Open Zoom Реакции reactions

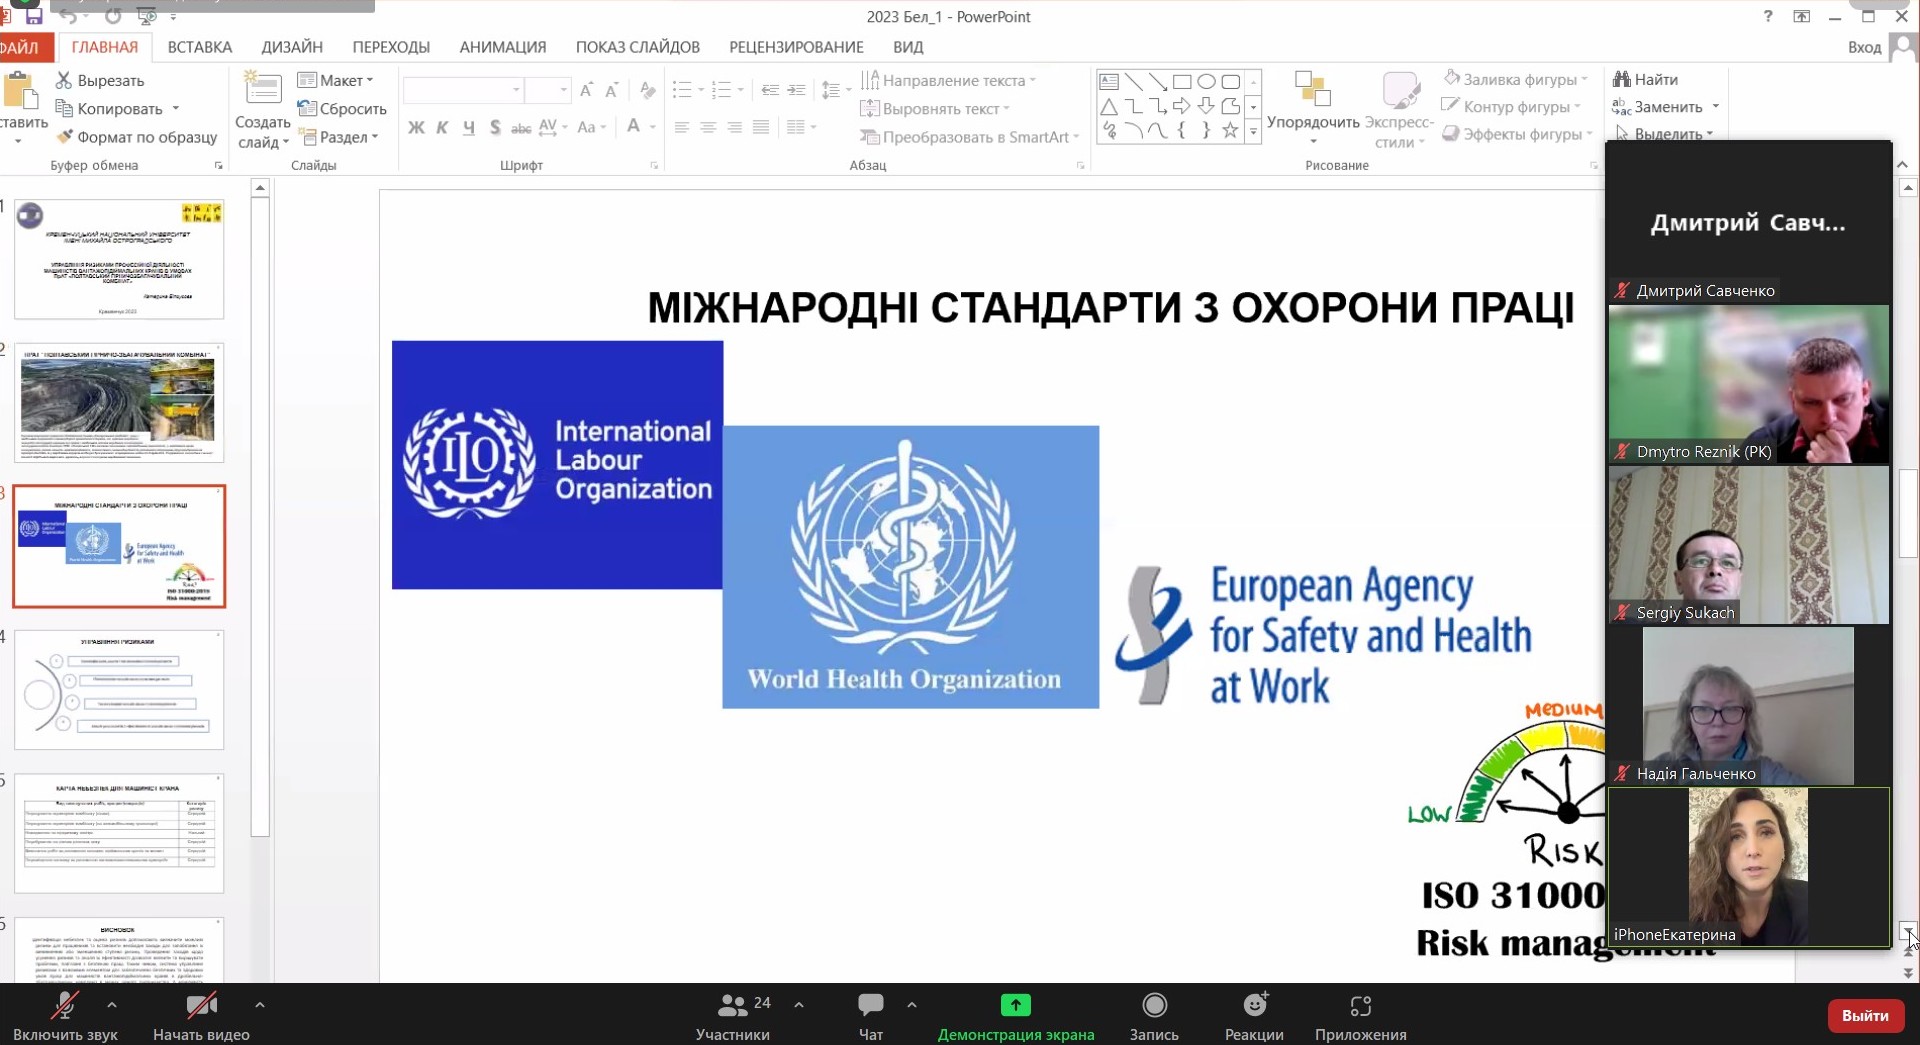[1254, 1016]
